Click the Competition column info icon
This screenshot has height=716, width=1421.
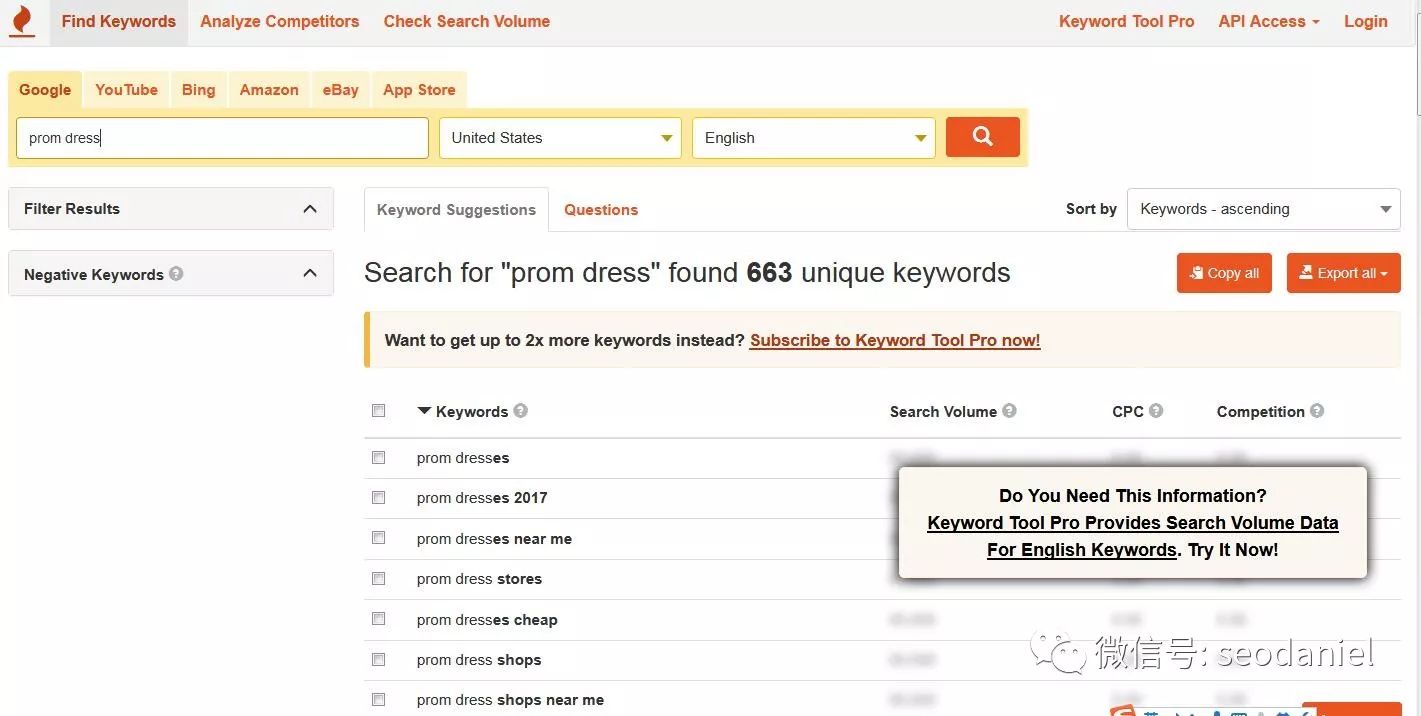click(1317, 410)
